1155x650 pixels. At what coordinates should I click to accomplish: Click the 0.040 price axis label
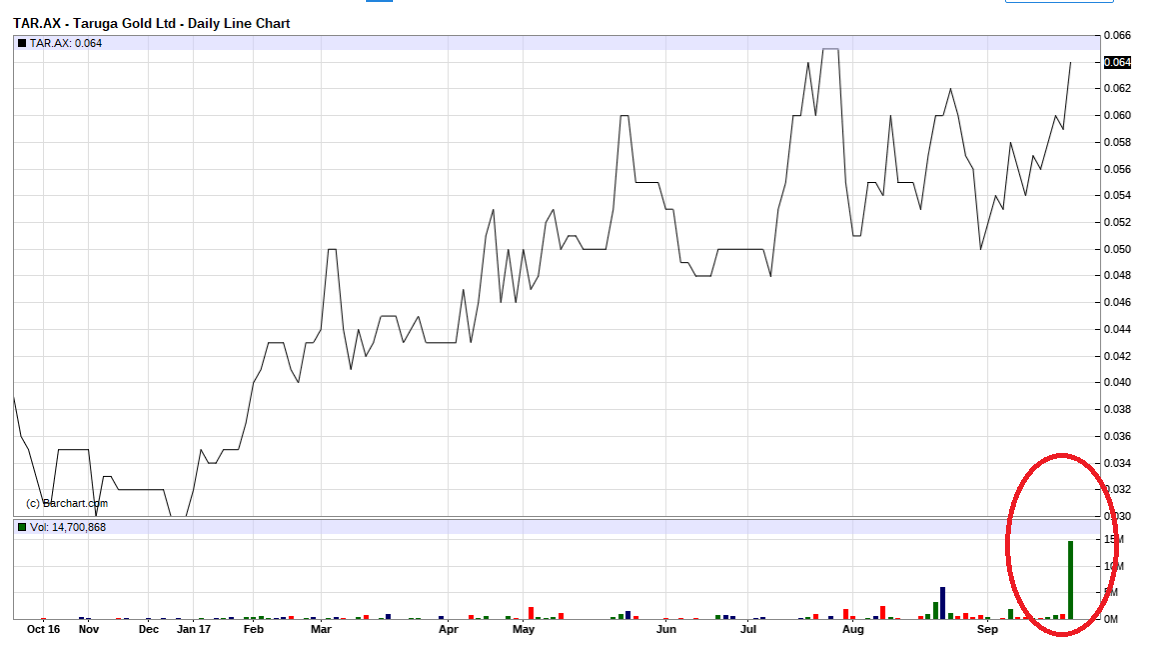click(x=1117, y=382)
